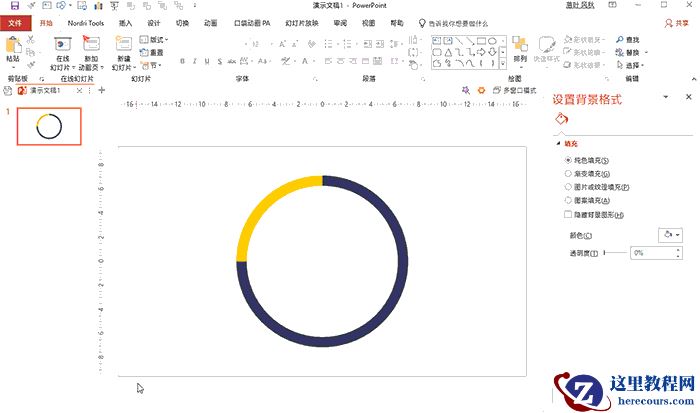The image size is (700, 413).
Task: Expand the shapes gallery More arrow
Action: pyautogui.click(x=503, y=64)
